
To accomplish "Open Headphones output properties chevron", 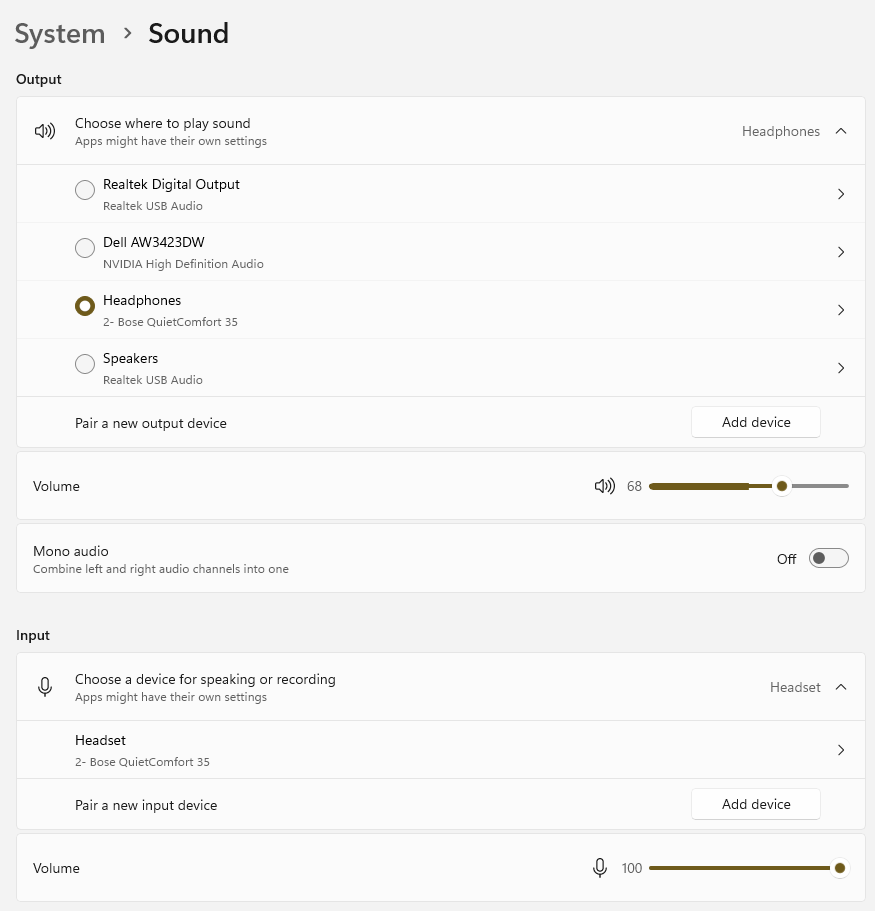I will point(841,310).
